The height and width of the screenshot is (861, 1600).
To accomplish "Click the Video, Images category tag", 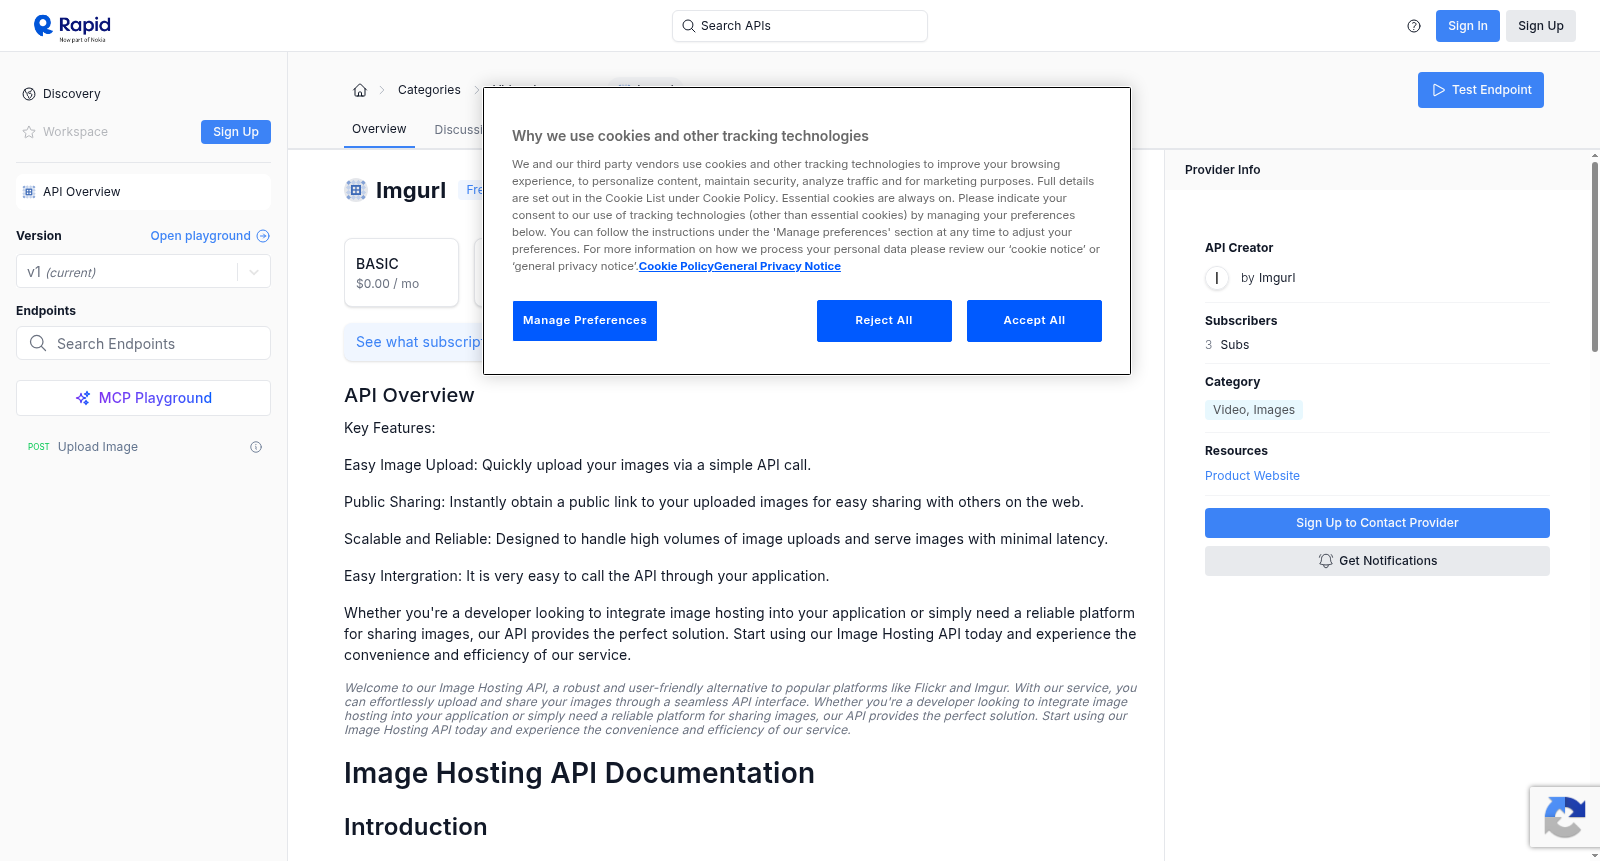I will [x=1254, y=410].
